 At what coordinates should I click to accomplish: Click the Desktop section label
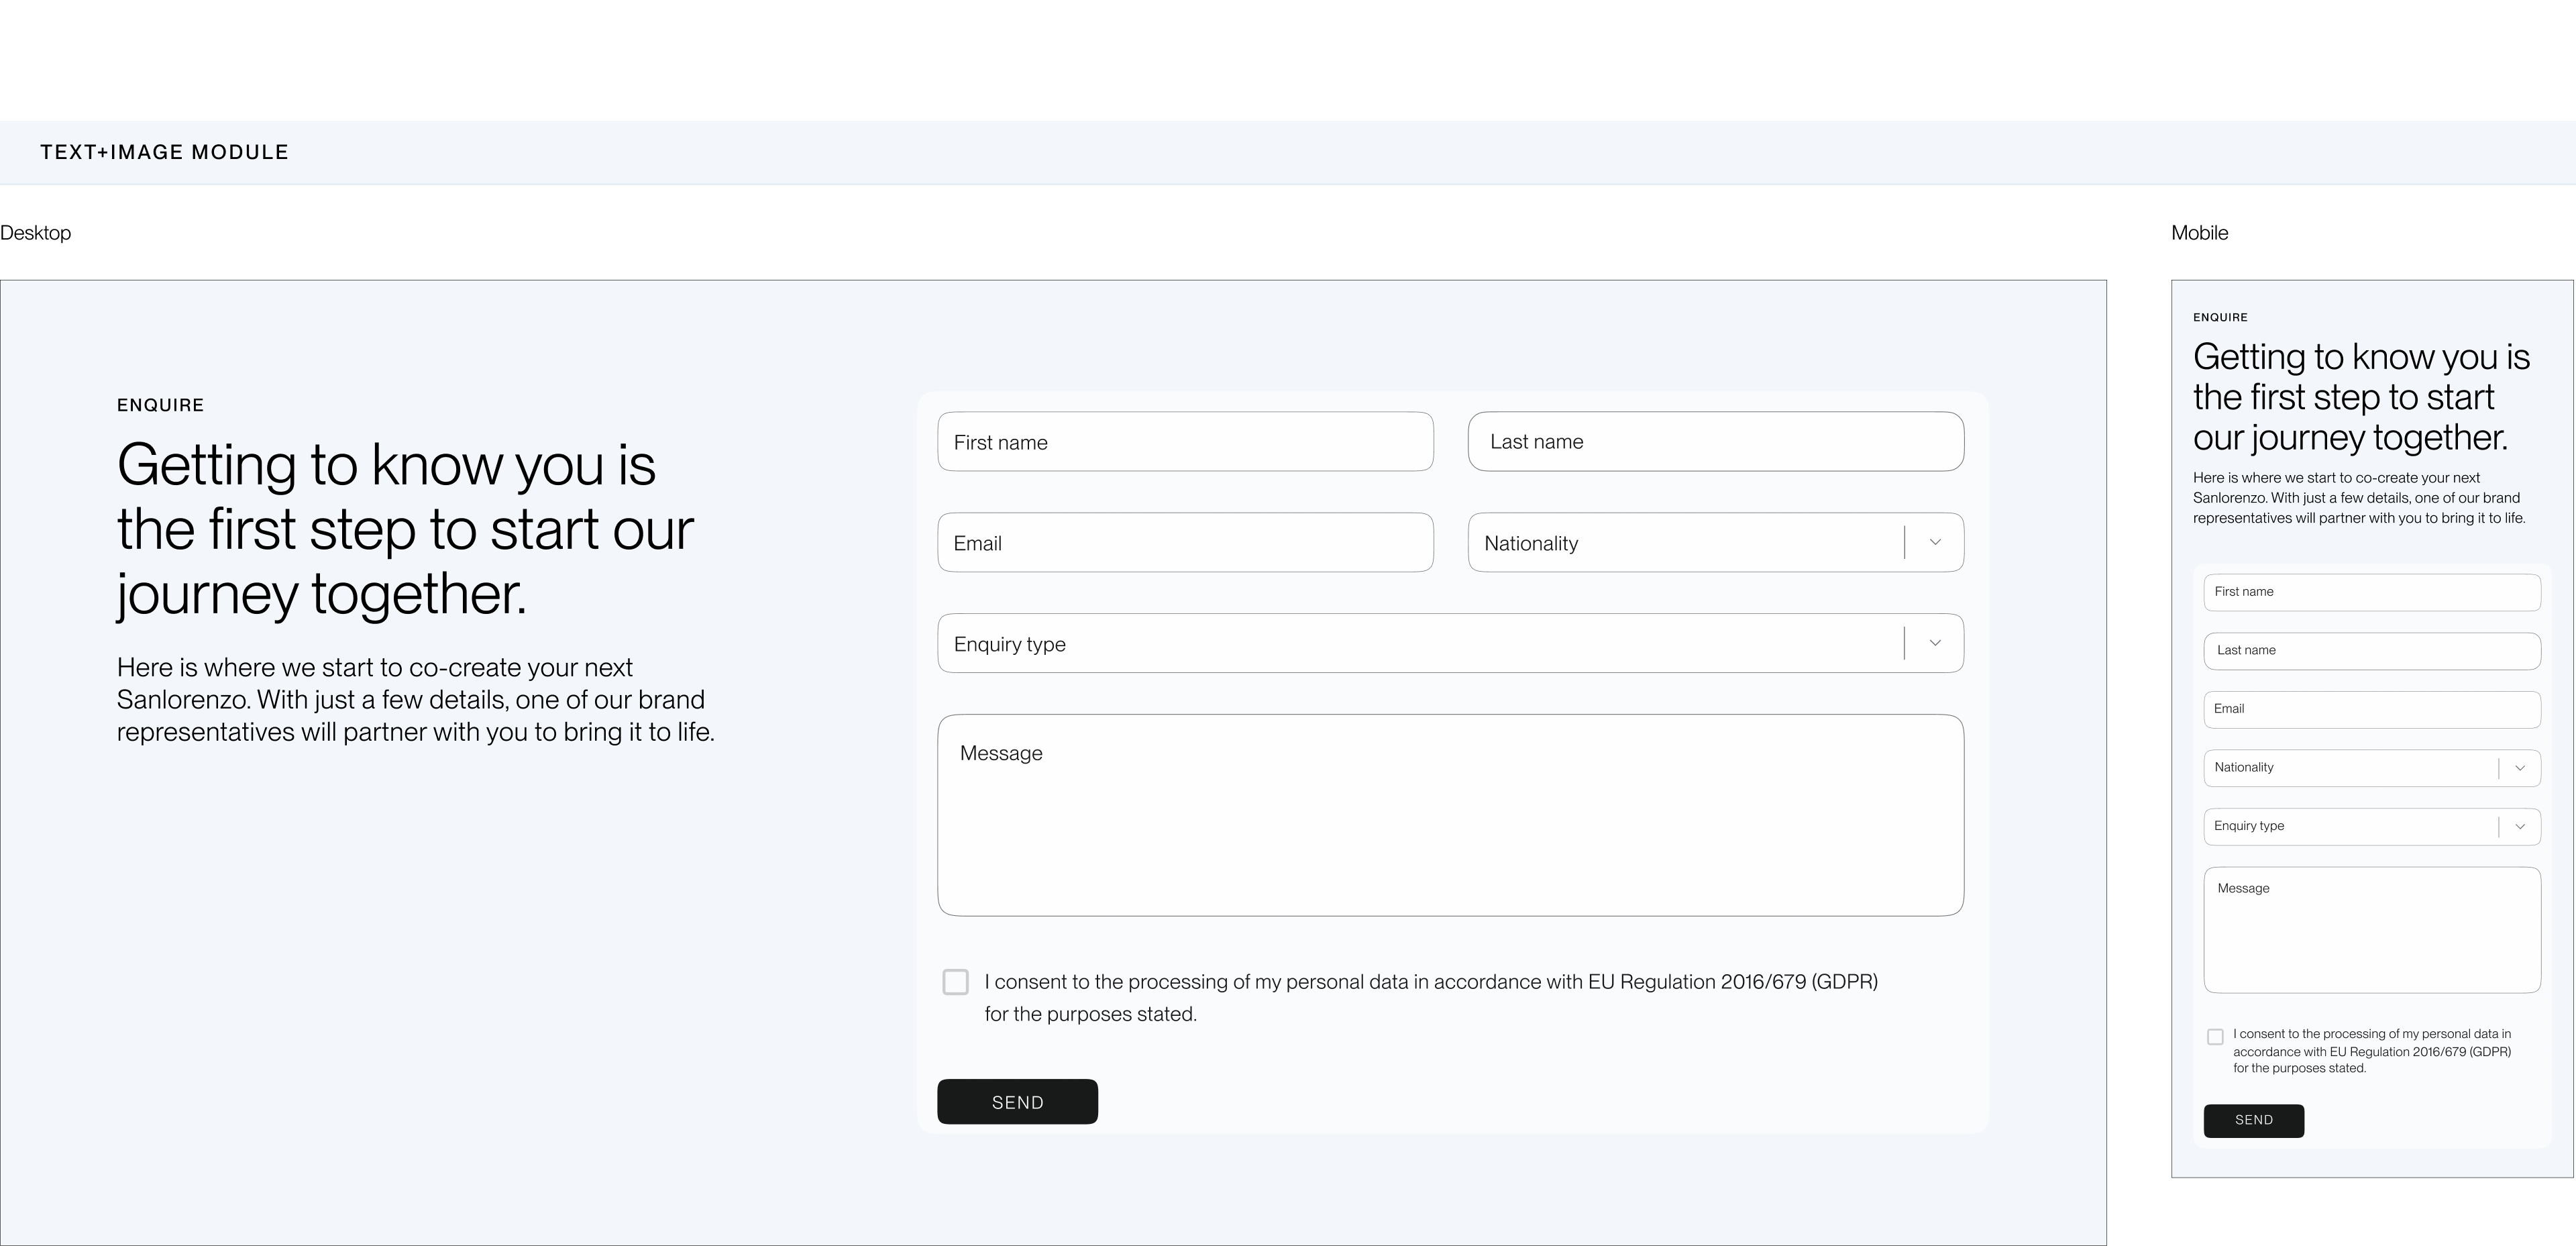click(x=36, y=233)
